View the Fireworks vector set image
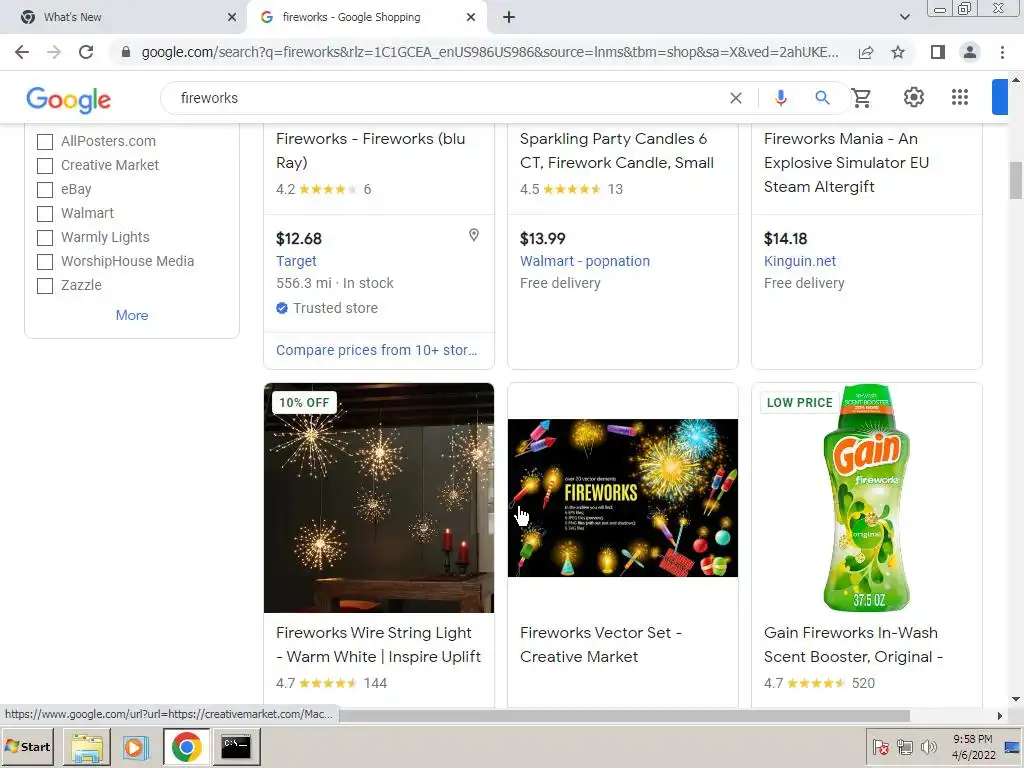Image resolution: width=1024 pixels, height=768 pixels. coord(623,498)
